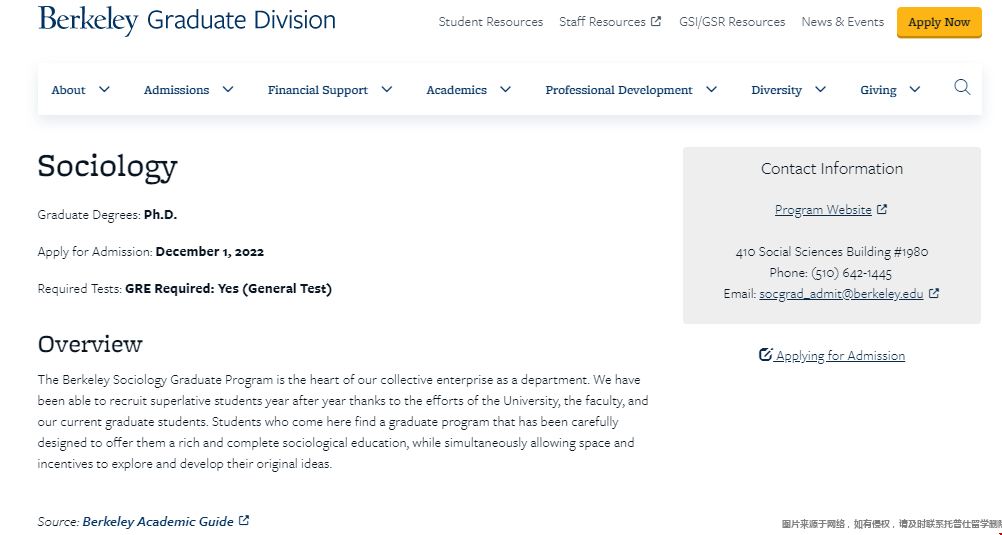Screen dimensions: 1002x535
Task: Expand the Academics menu chevron
Action: 505,89
